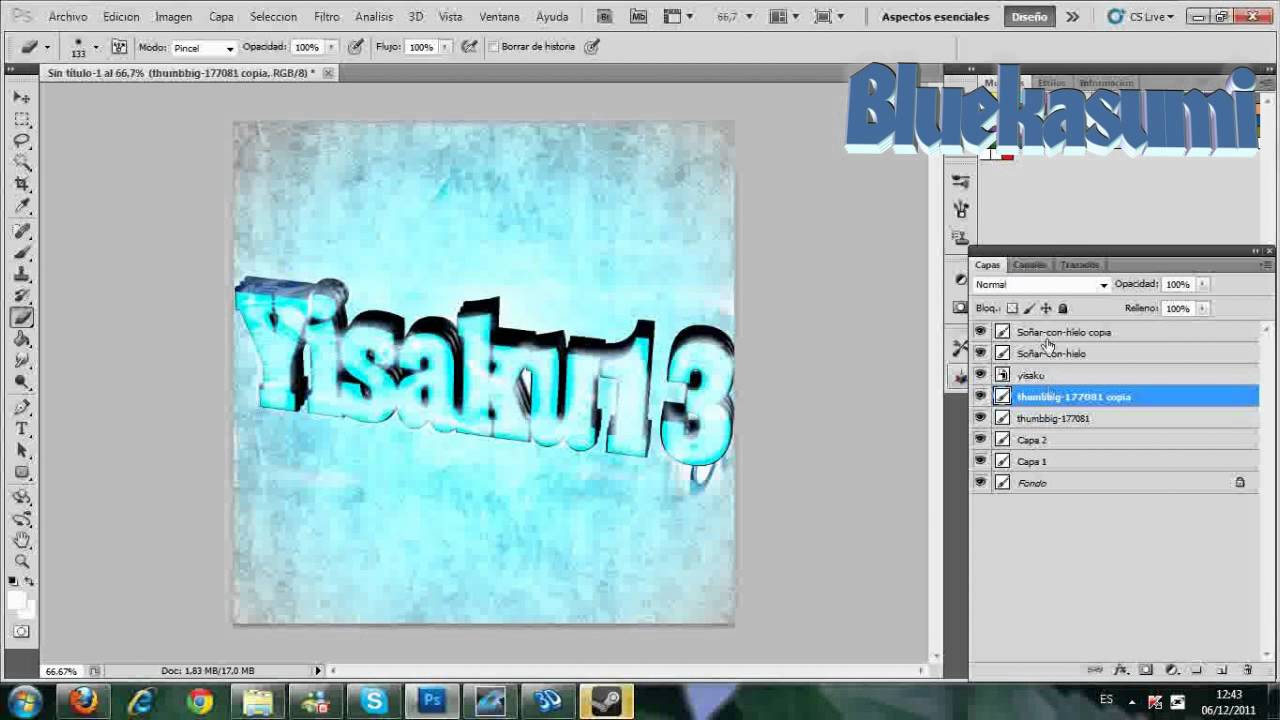Open the layer blend mode Normal dropdown
Screen dimensions: 1280x720
click(1041, 285)
